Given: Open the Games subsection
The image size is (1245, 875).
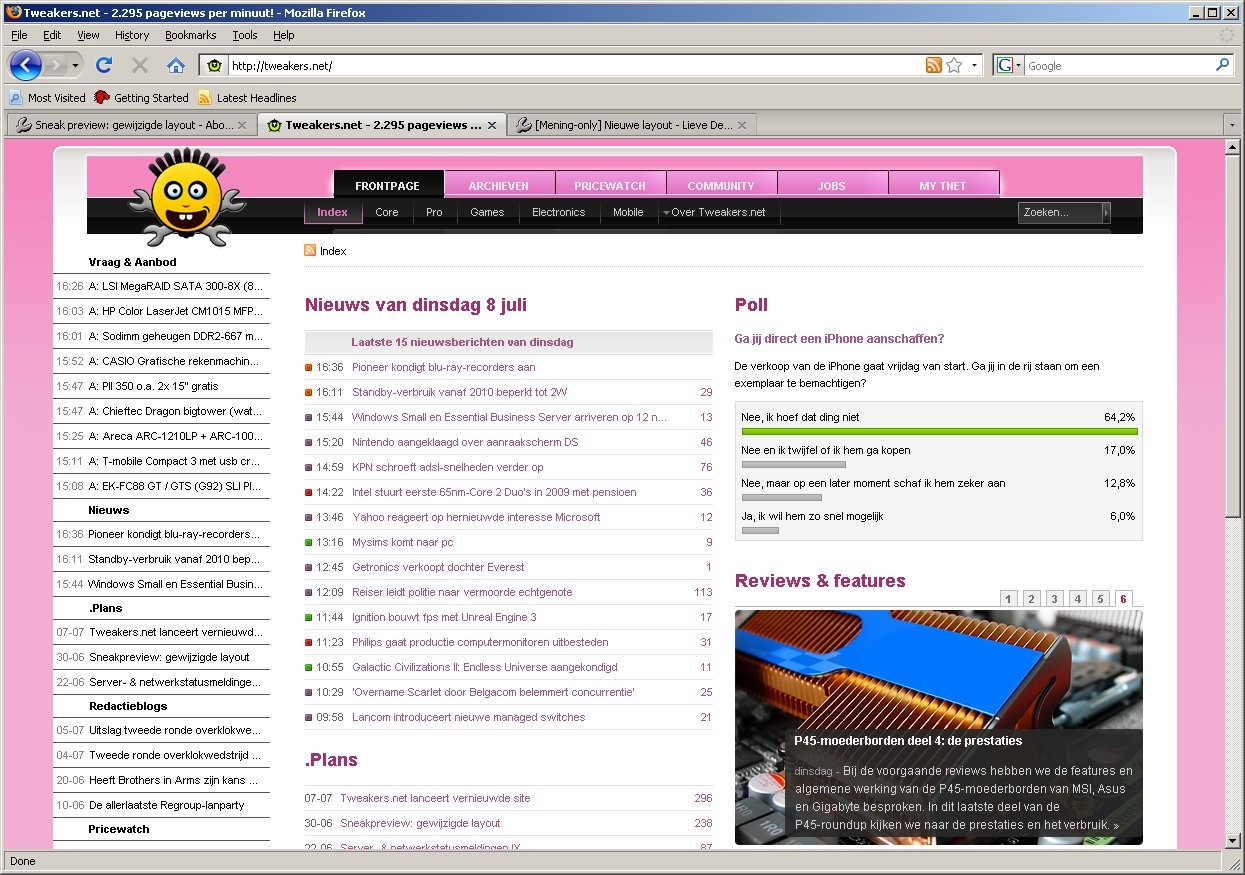Looking at the screenshot, I should (x=487, y=212).
